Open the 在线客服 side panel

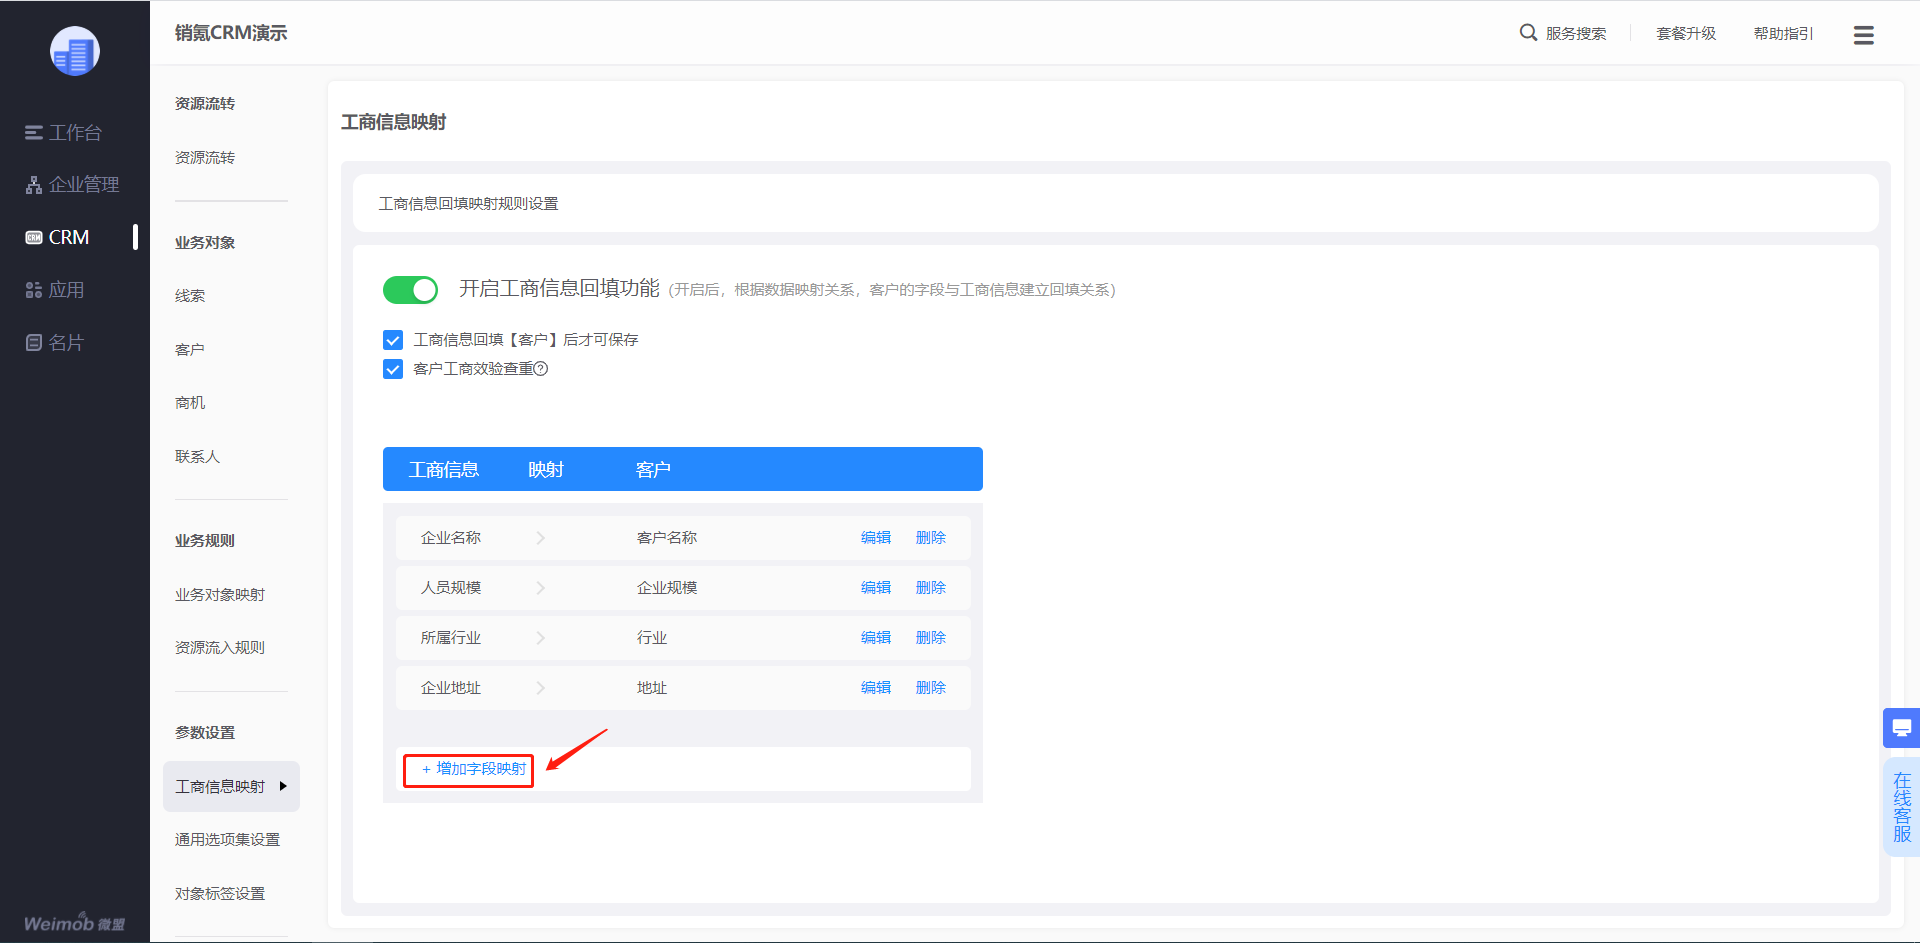point(1902,807)
